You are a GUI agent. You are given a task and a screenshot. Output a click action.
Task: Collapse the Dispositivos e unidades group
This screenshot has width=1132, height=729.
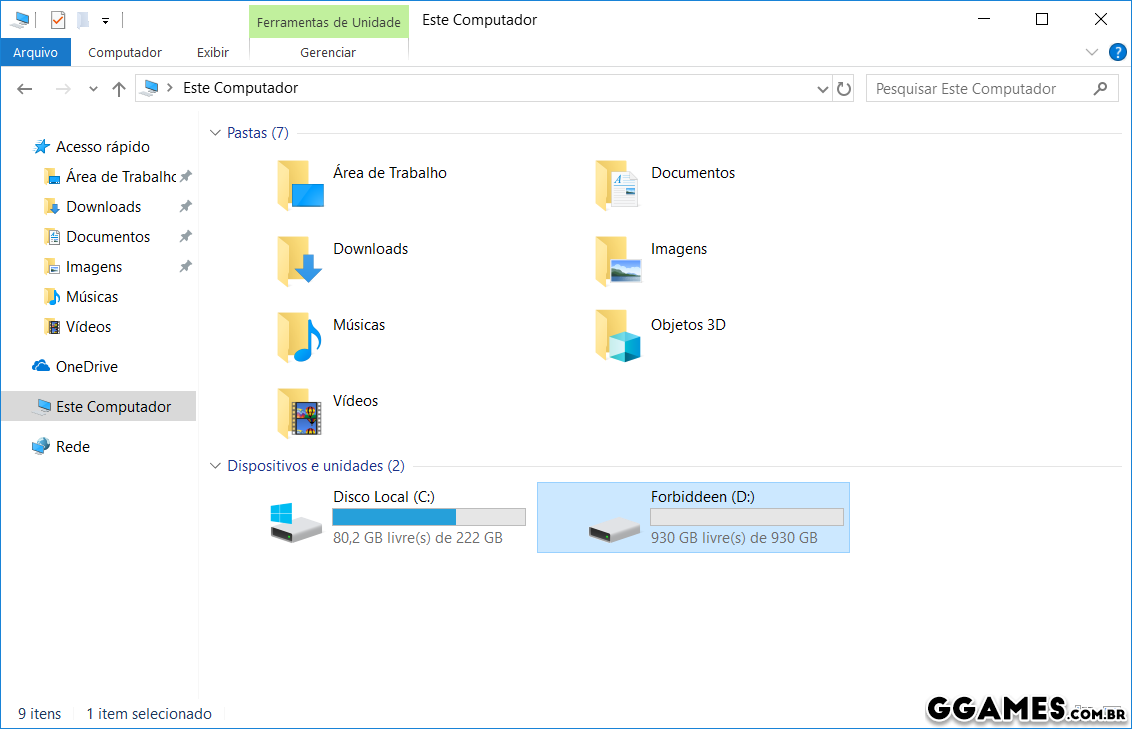[215, 466]
